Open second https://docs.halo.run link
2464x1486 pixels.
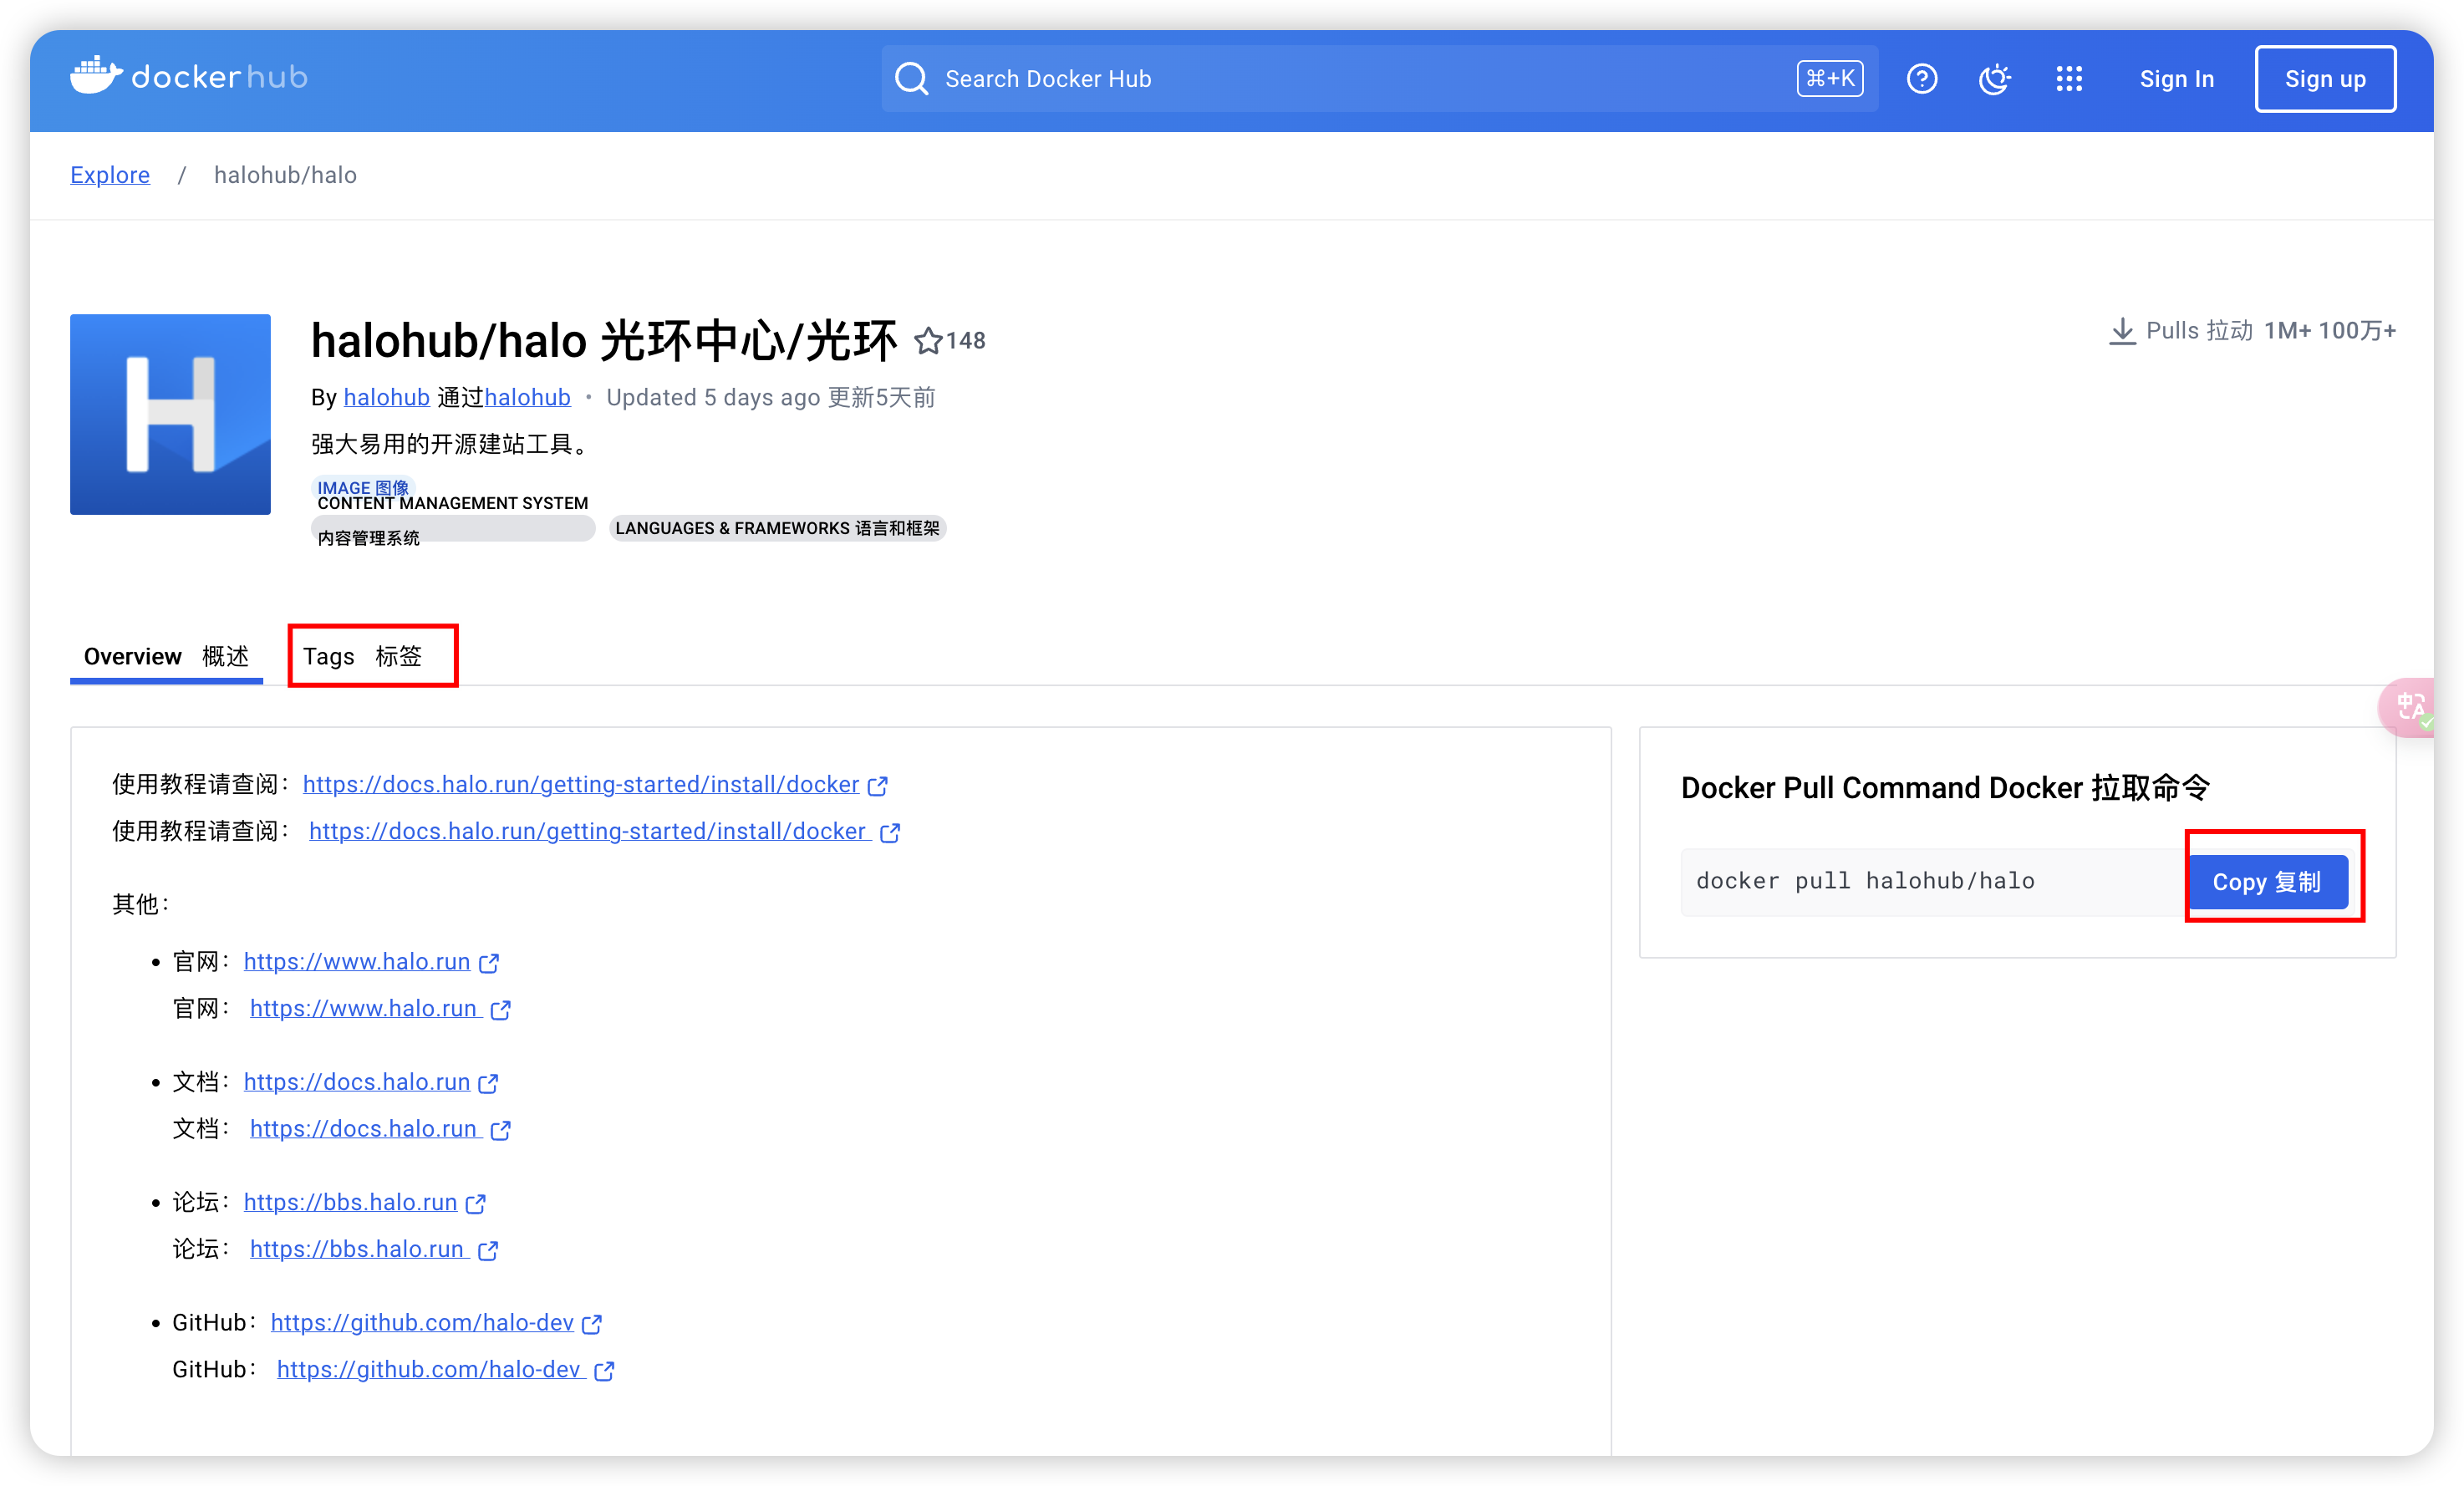tap(366, 1128)
